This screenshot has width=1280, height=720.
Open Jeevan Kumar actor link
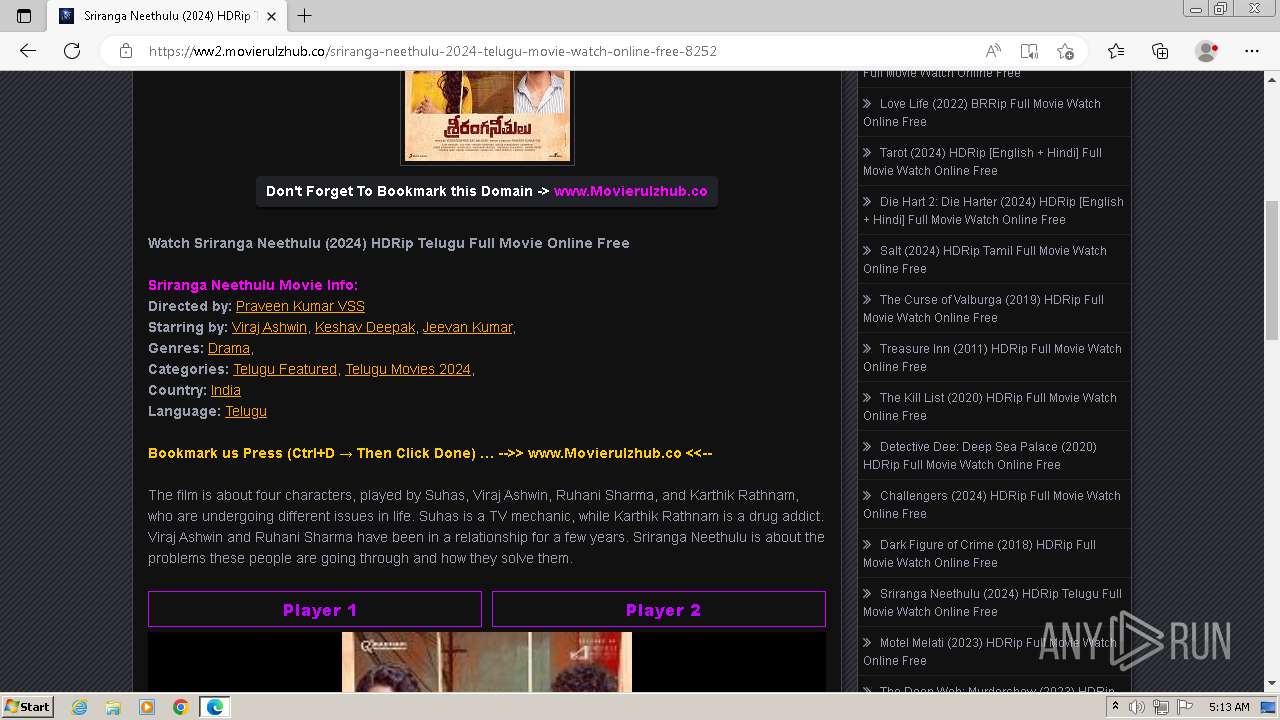coord(467,327)
